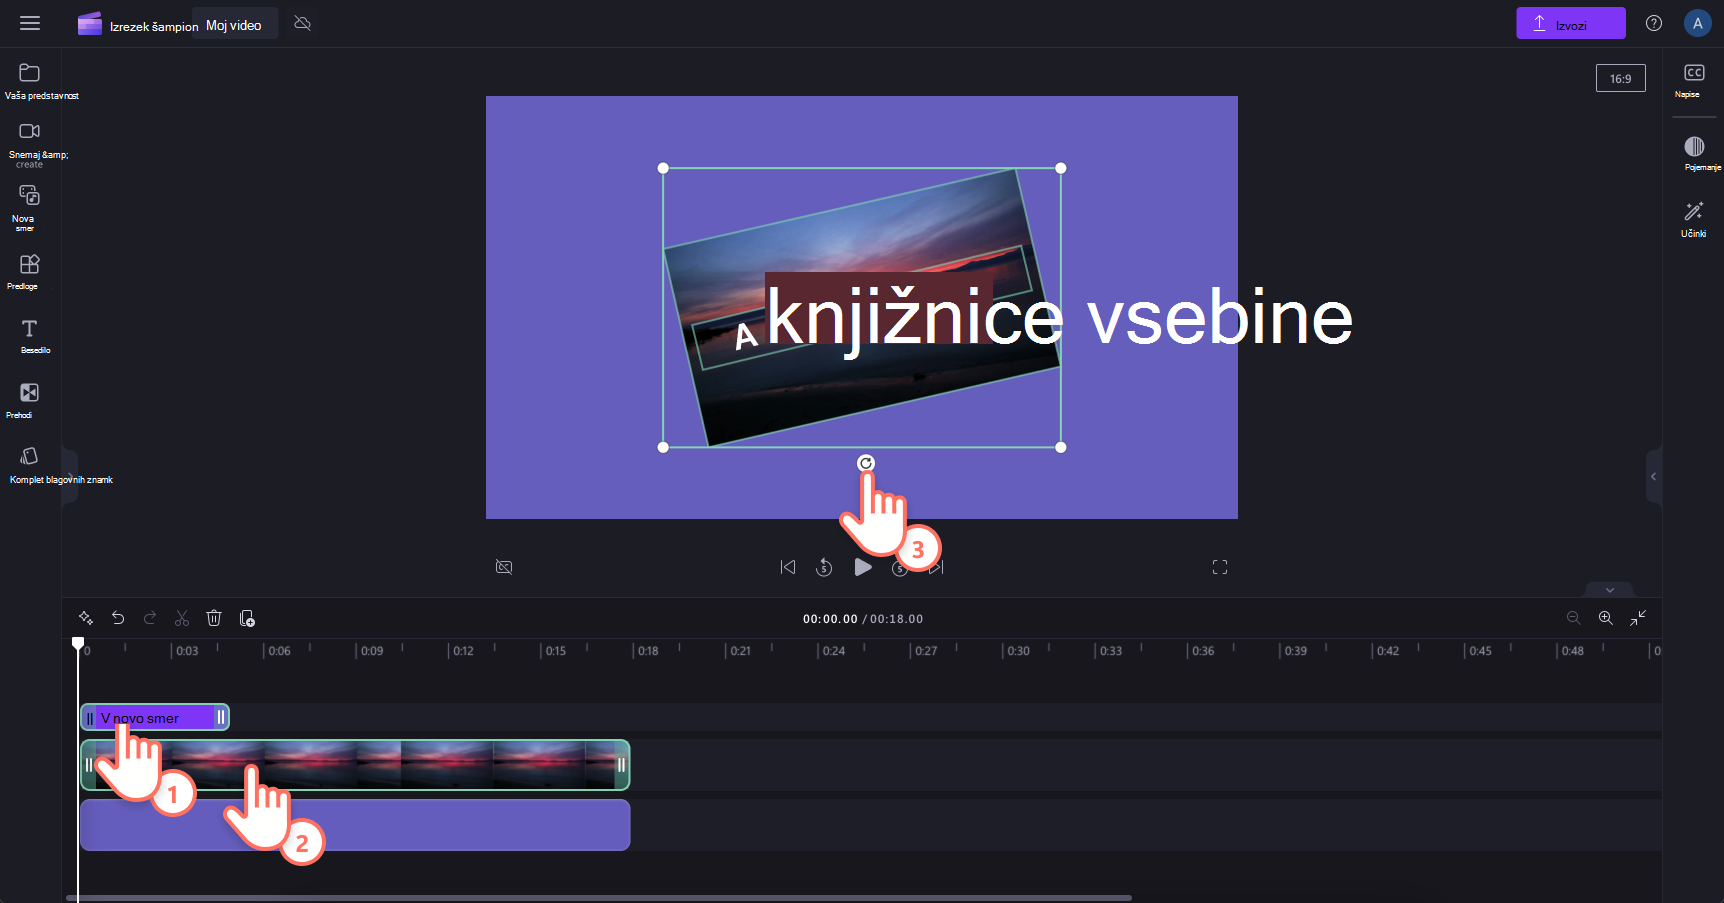The height and width of the screenshot is (903, 1724).
Task: Click the right trim handle of video clip
Action: coord(621,765)
